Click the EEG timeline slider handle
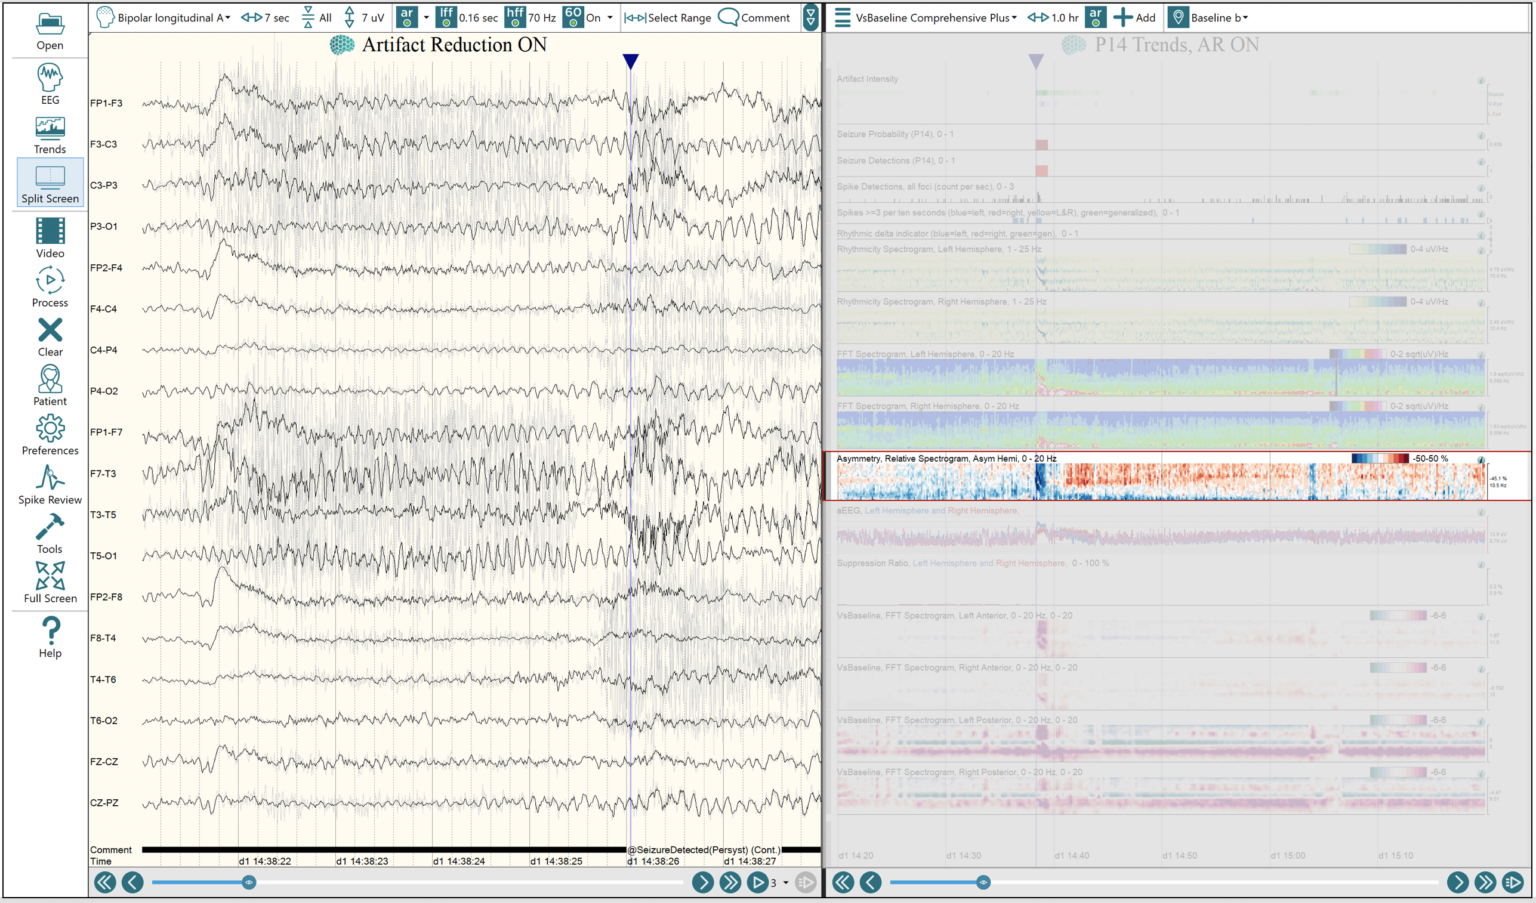The image size is (1536, 903). tap(249, 882)
